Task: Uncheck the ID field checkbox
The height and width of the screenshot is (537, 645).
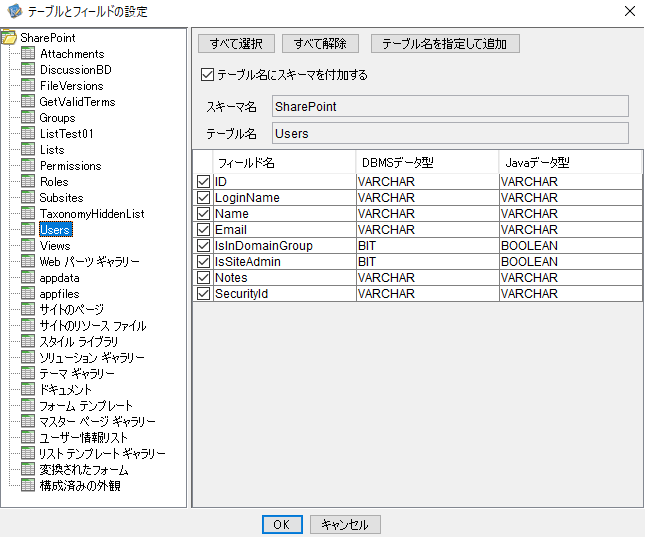Action: coord(204,181)
